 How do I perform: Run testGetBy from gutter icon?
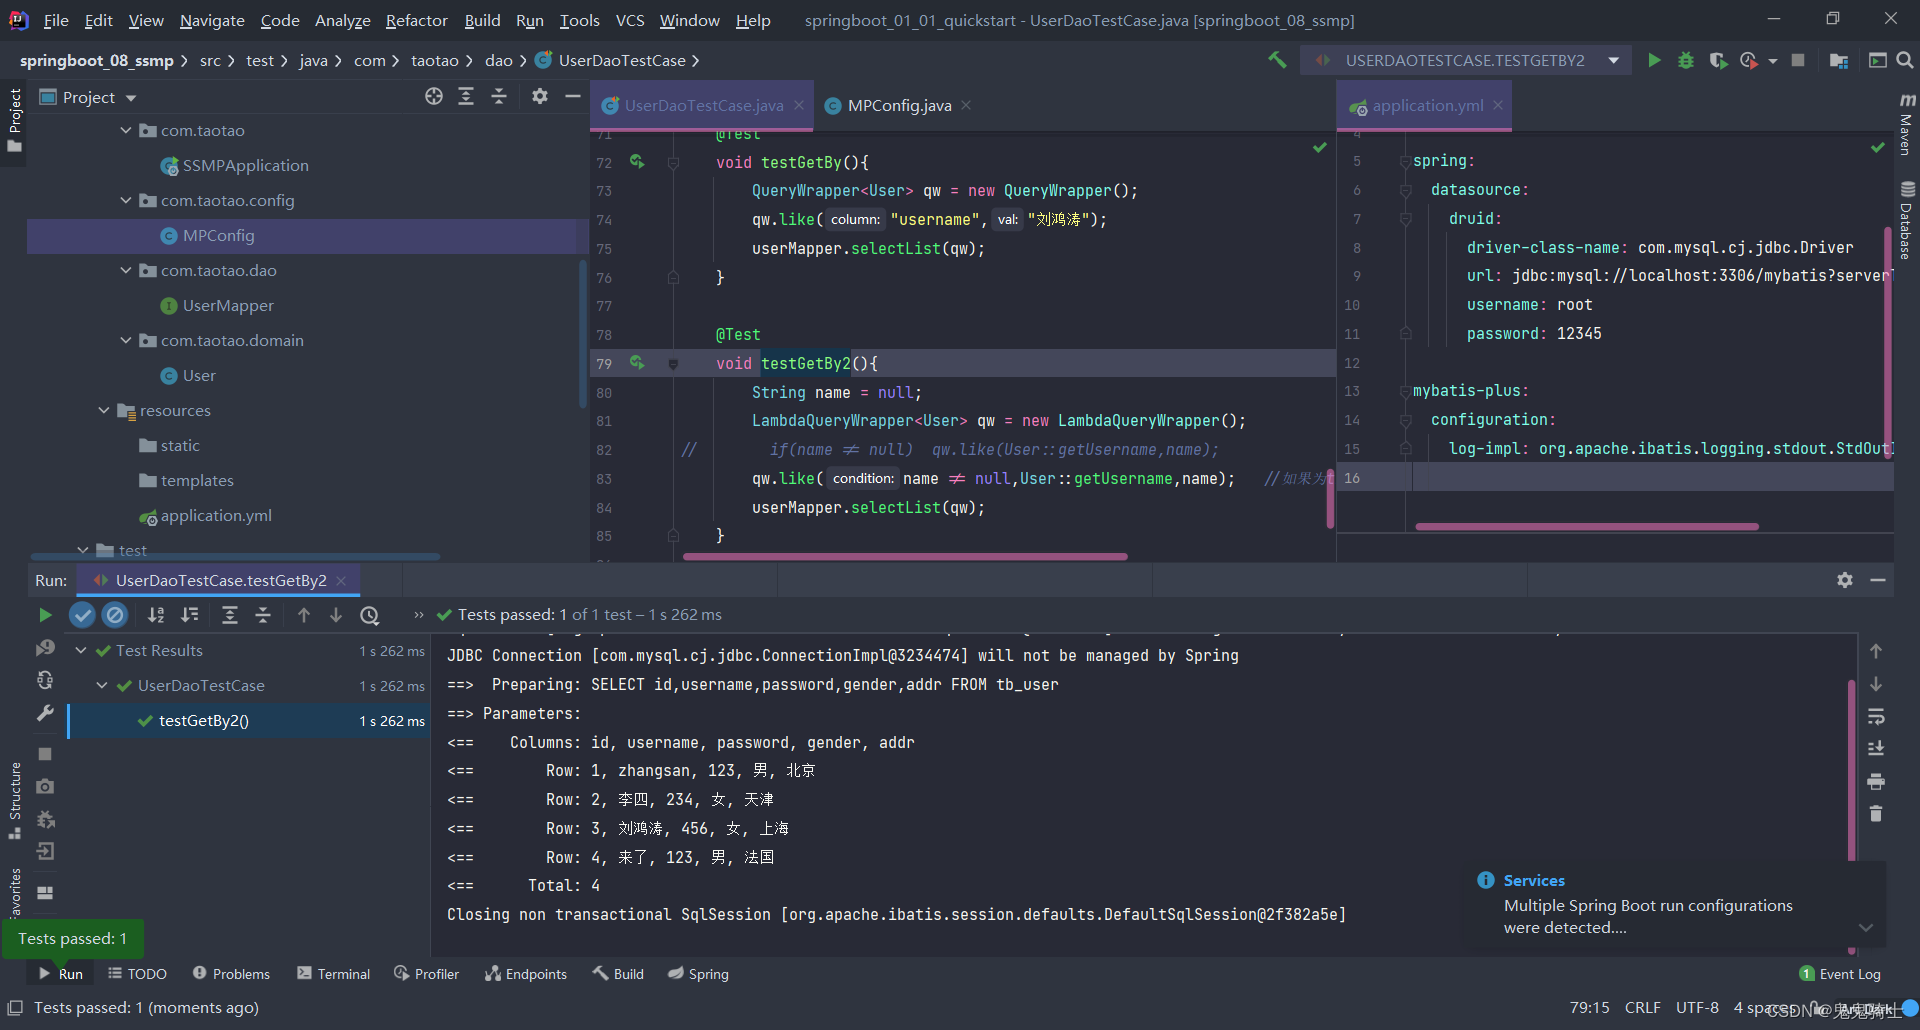tap(637, 161)
